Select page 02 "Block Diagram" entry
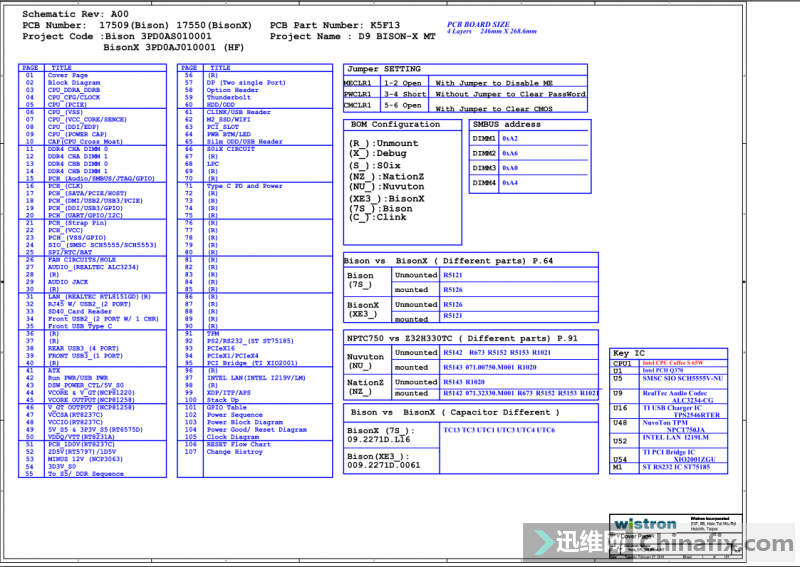Image resolution: width=800 pixels, height=567 pixels. [x=74, y=82]
